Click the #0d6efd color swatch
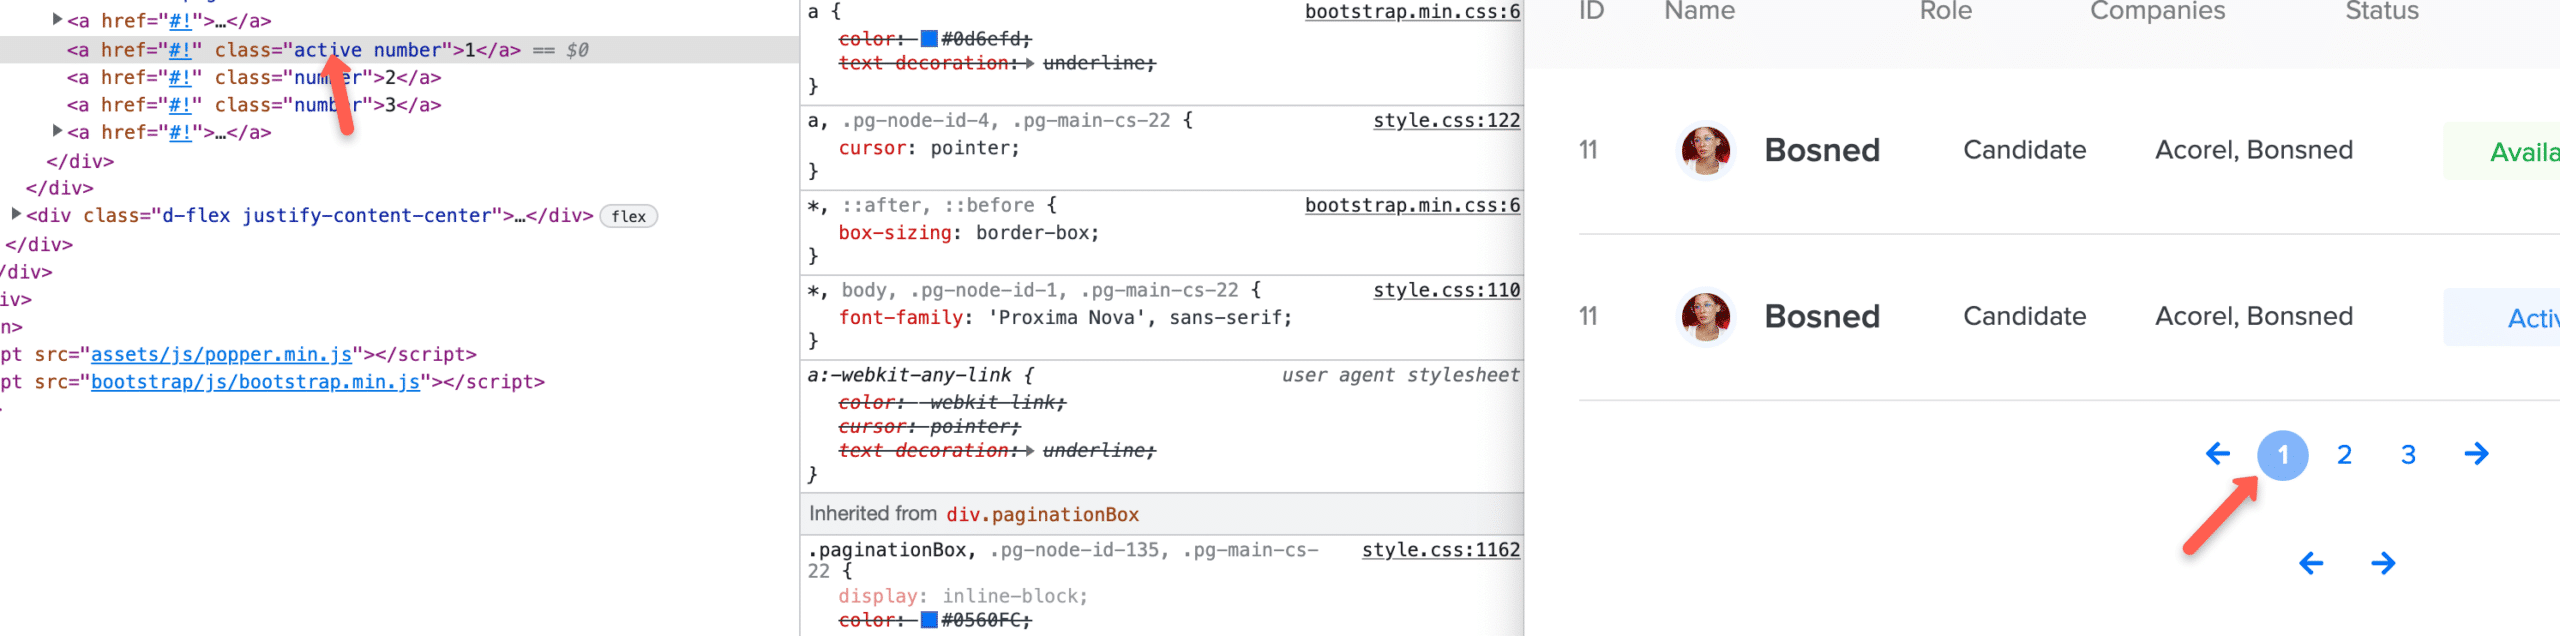 click(x=929, y=39)
